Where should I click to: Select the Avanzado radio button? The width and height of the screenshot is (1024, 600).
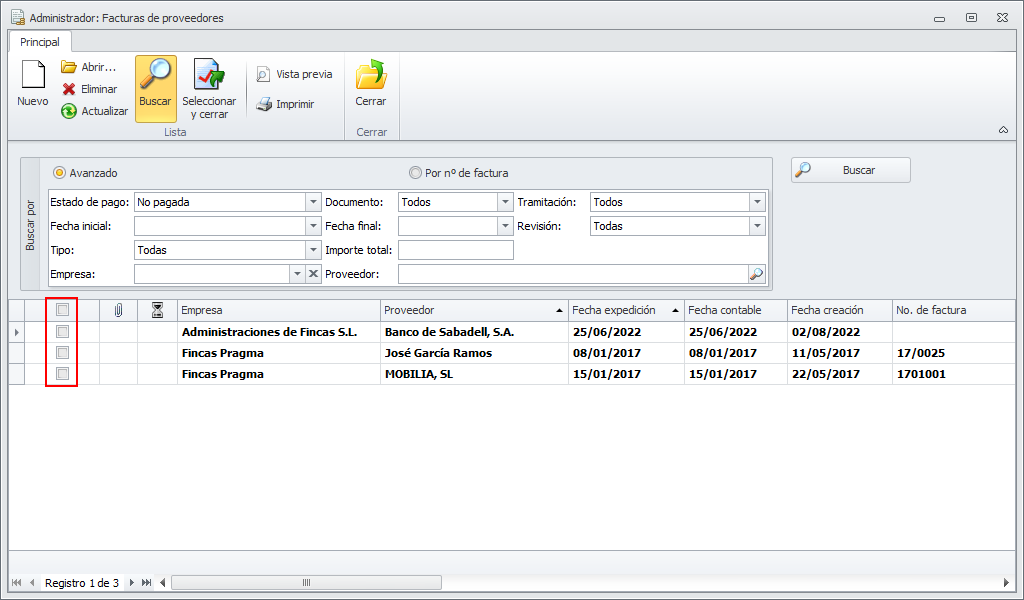(59, 173)
